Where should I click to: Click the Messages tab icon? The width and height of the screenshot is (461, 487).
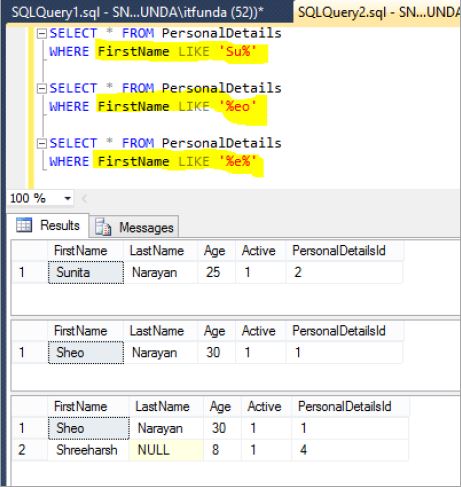tap(103, 227)
